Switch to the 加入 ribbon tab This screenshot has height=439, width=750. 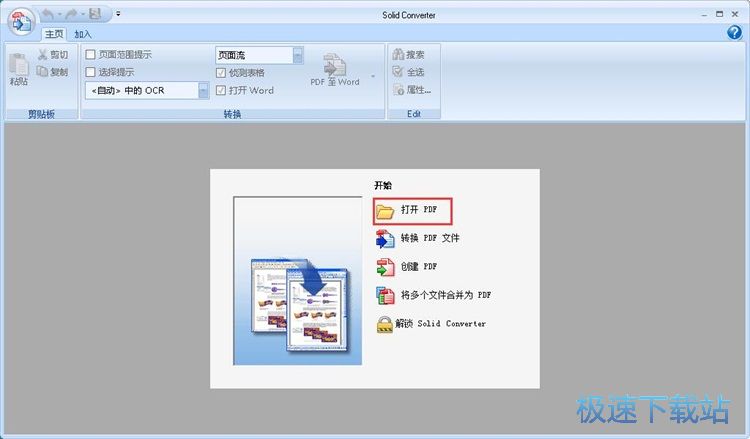[82, 34]
